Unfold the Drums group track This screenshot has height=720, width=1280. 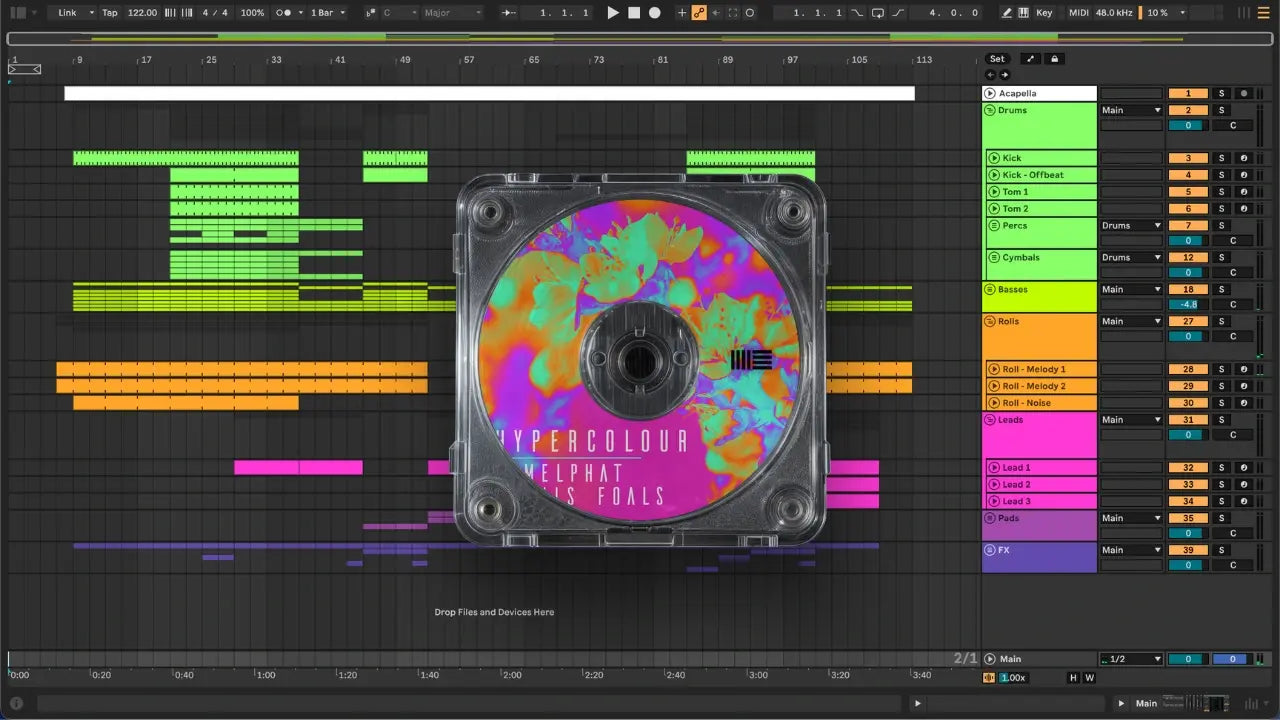(990, 110)
